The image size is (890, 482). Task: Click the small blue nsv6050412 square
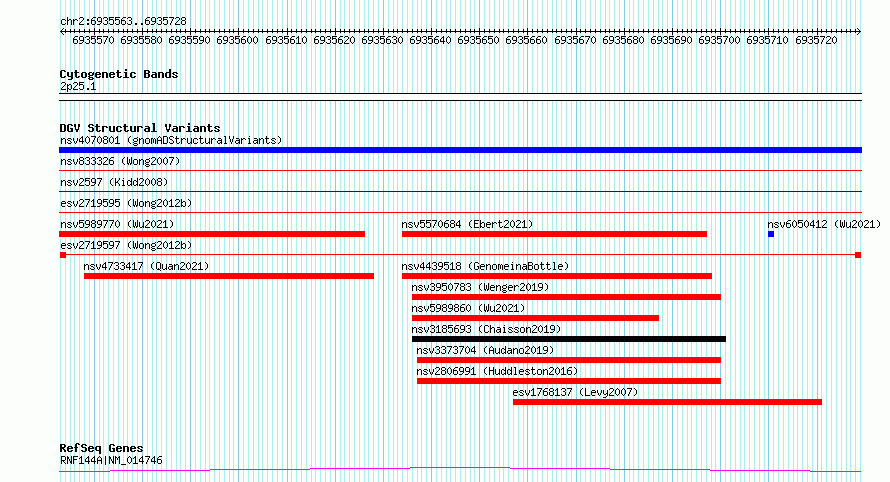771,234
